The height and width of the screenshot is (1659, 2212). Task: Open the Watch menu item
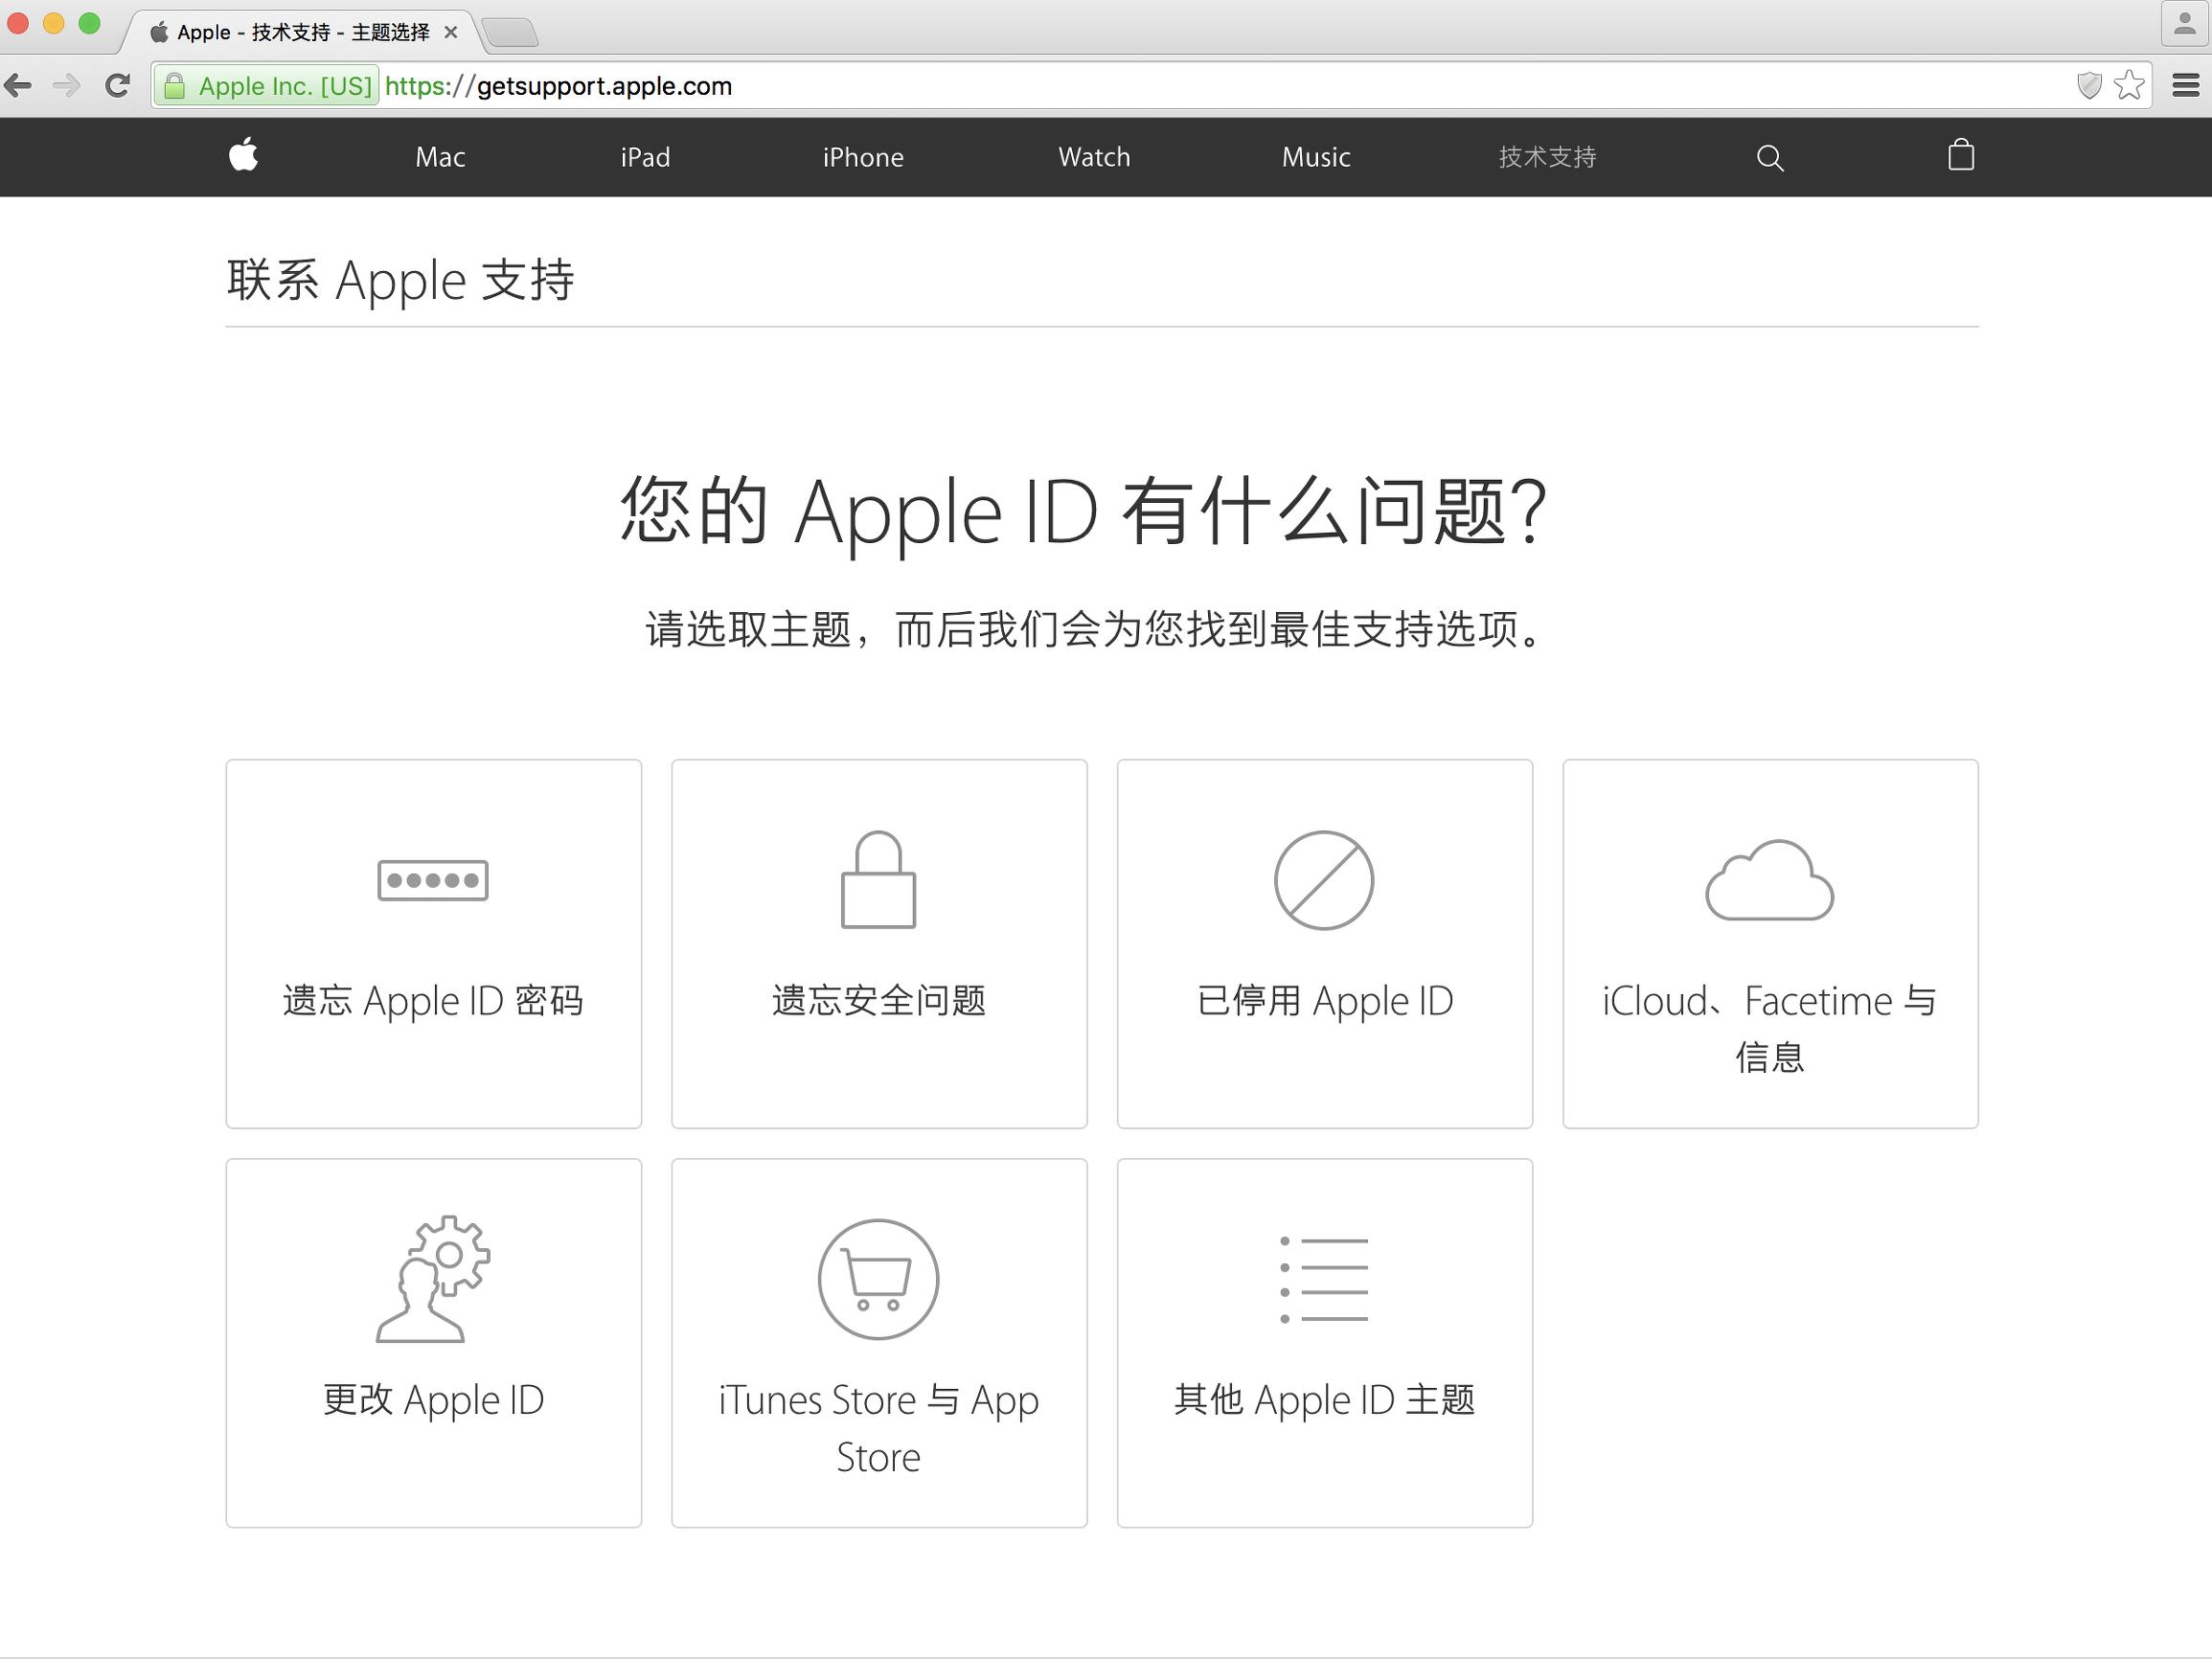click(x=1093, y=157)
